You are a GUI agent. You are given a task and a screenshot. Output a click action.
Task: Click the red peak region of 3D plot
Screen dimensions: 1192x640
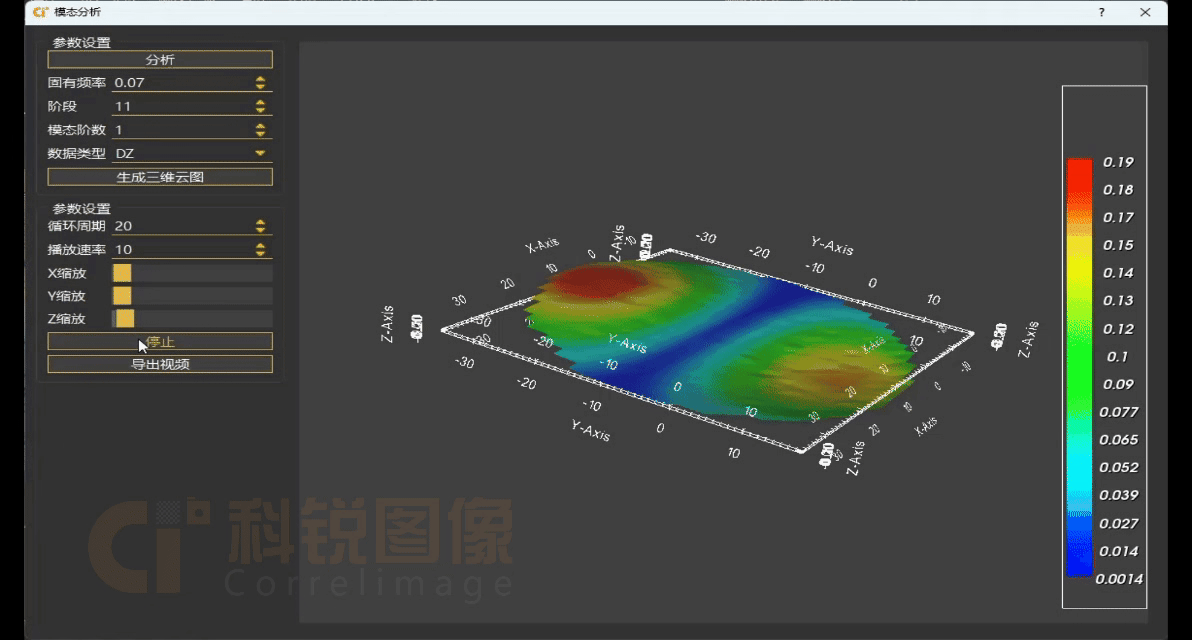(598, 281)
